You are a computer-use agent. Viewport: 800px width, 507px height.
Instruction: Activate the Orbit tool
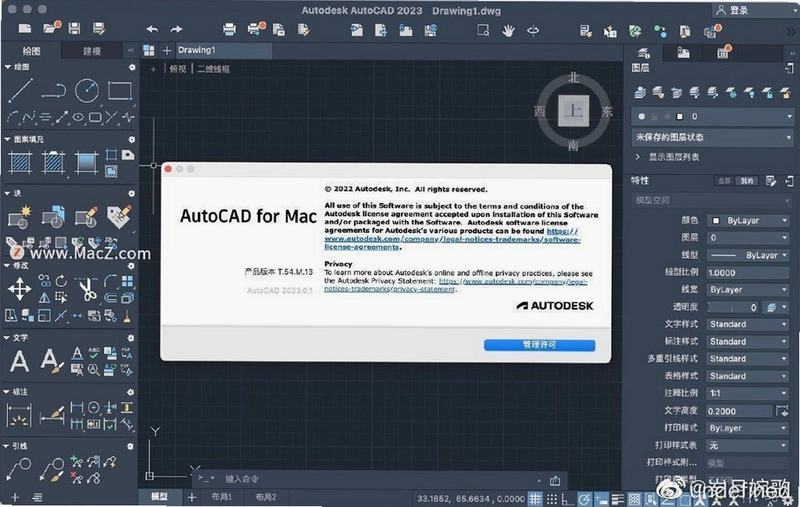coord(533,31)
